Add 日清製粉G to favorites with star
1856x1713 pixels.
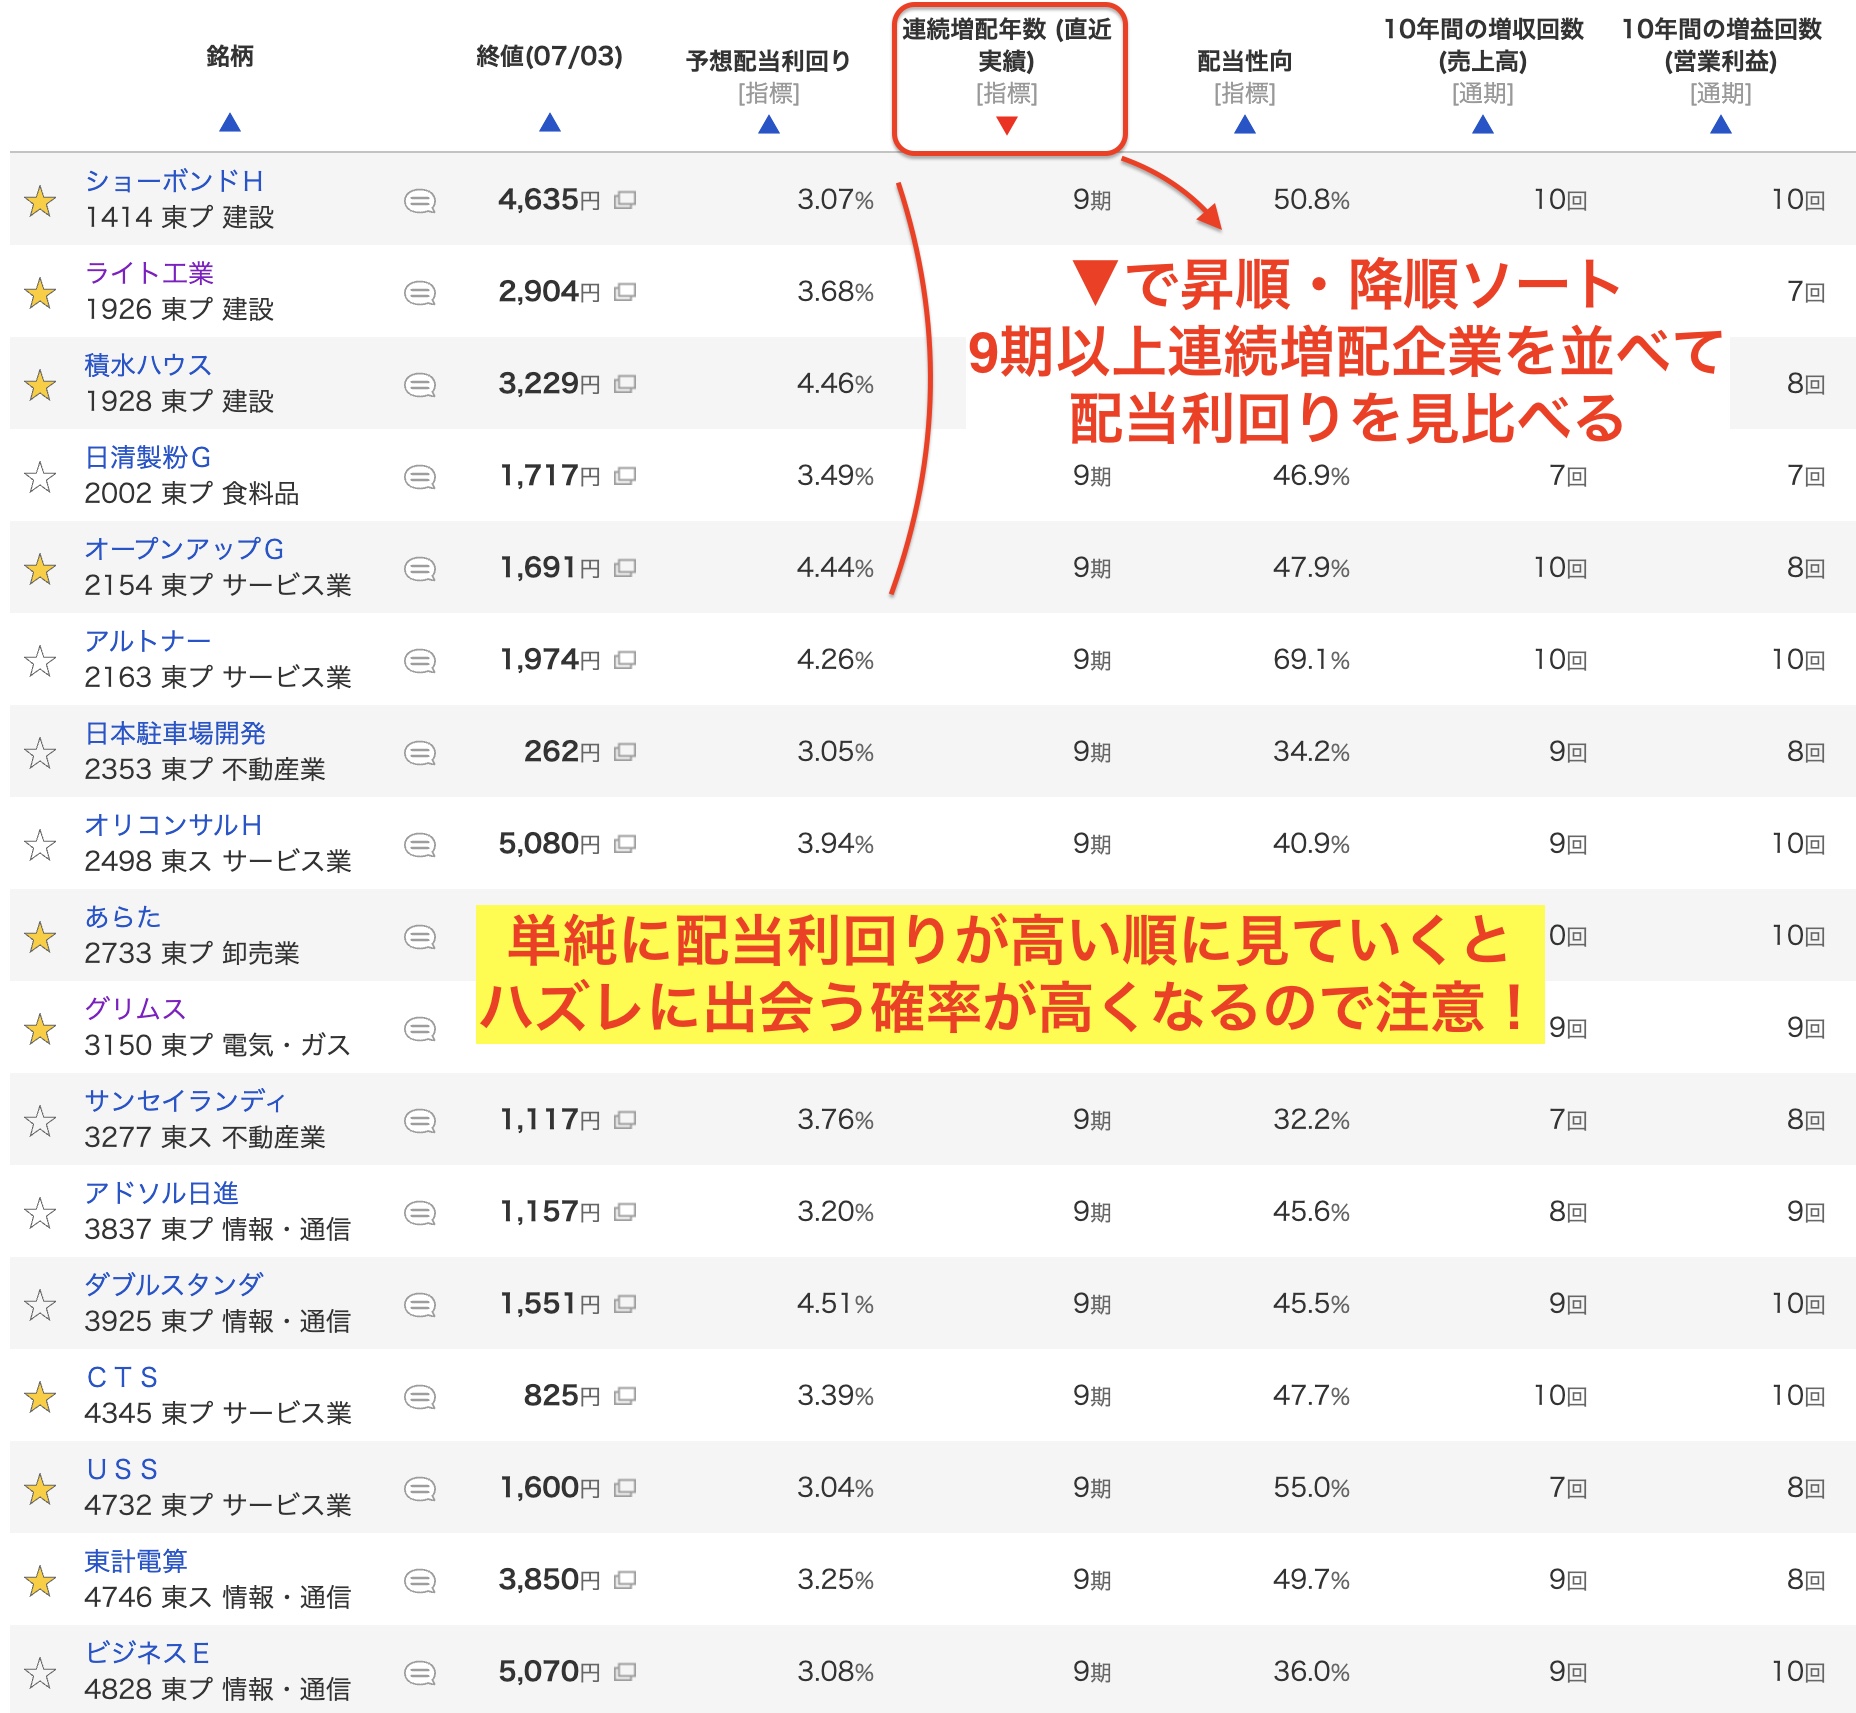40,477
